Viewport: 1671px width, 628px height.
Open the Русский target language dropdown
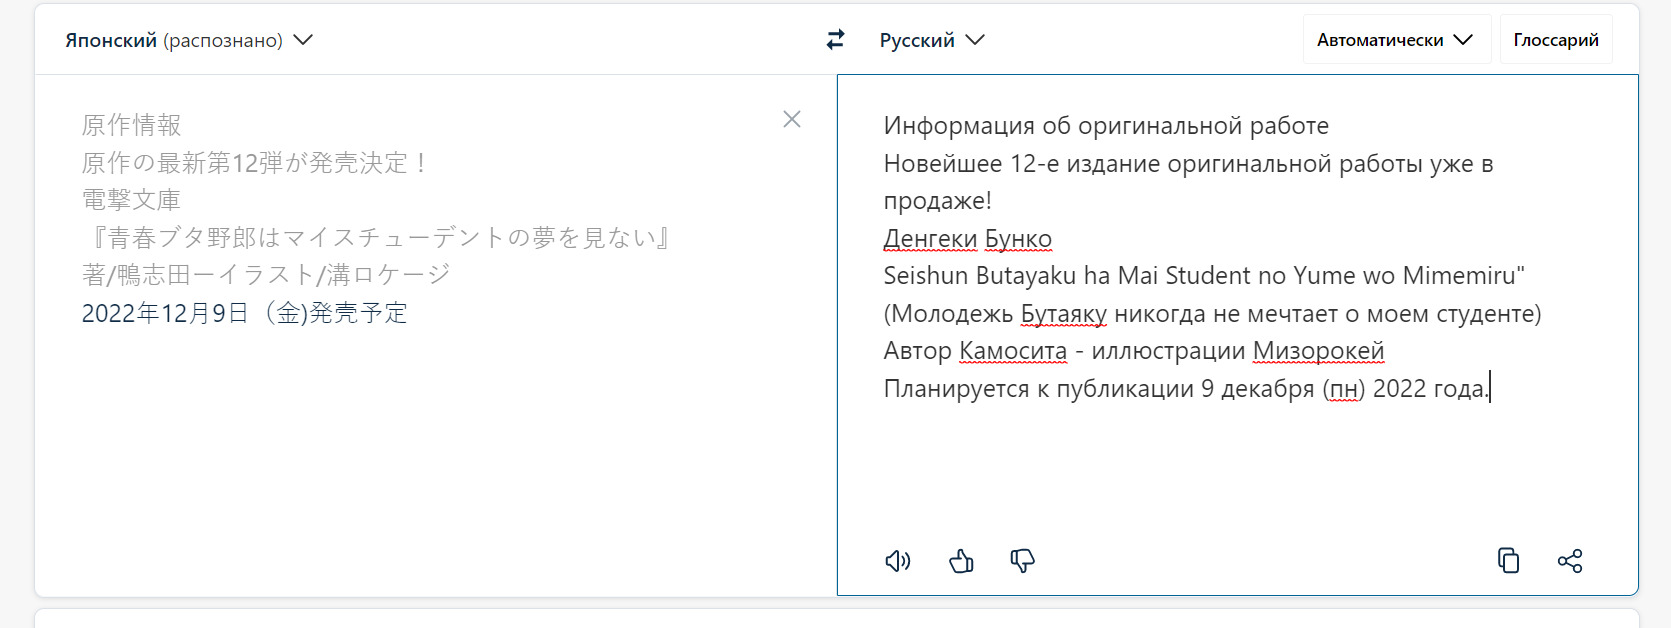tap(931, 40)
